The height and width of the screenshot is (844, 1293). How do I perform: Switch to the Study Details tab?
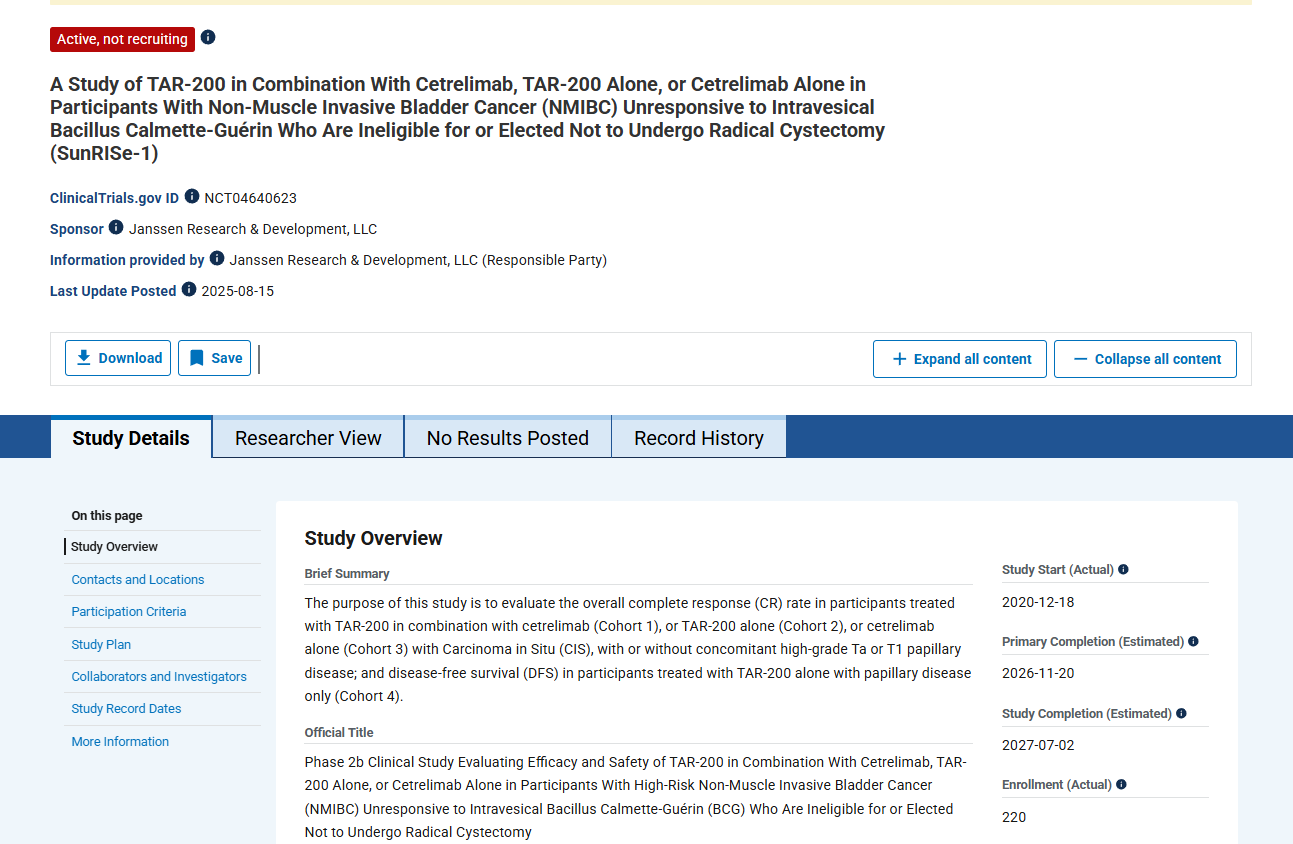tap(131, 438)
